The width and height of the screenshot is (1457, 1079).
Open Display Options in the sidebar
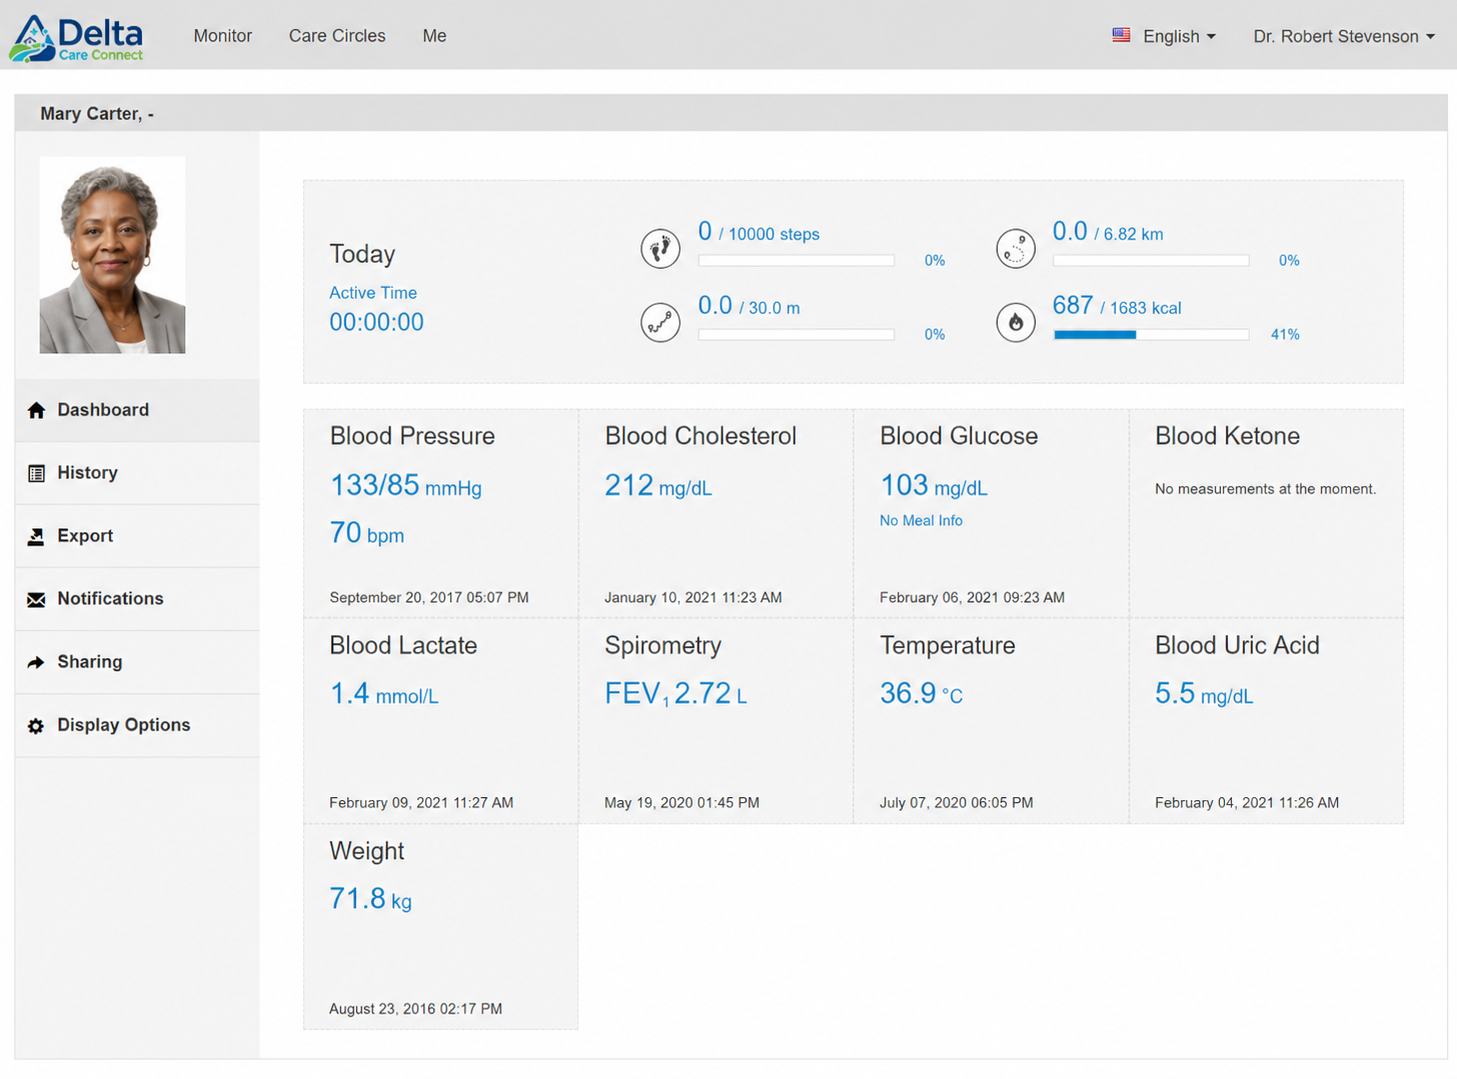[137, 725]
